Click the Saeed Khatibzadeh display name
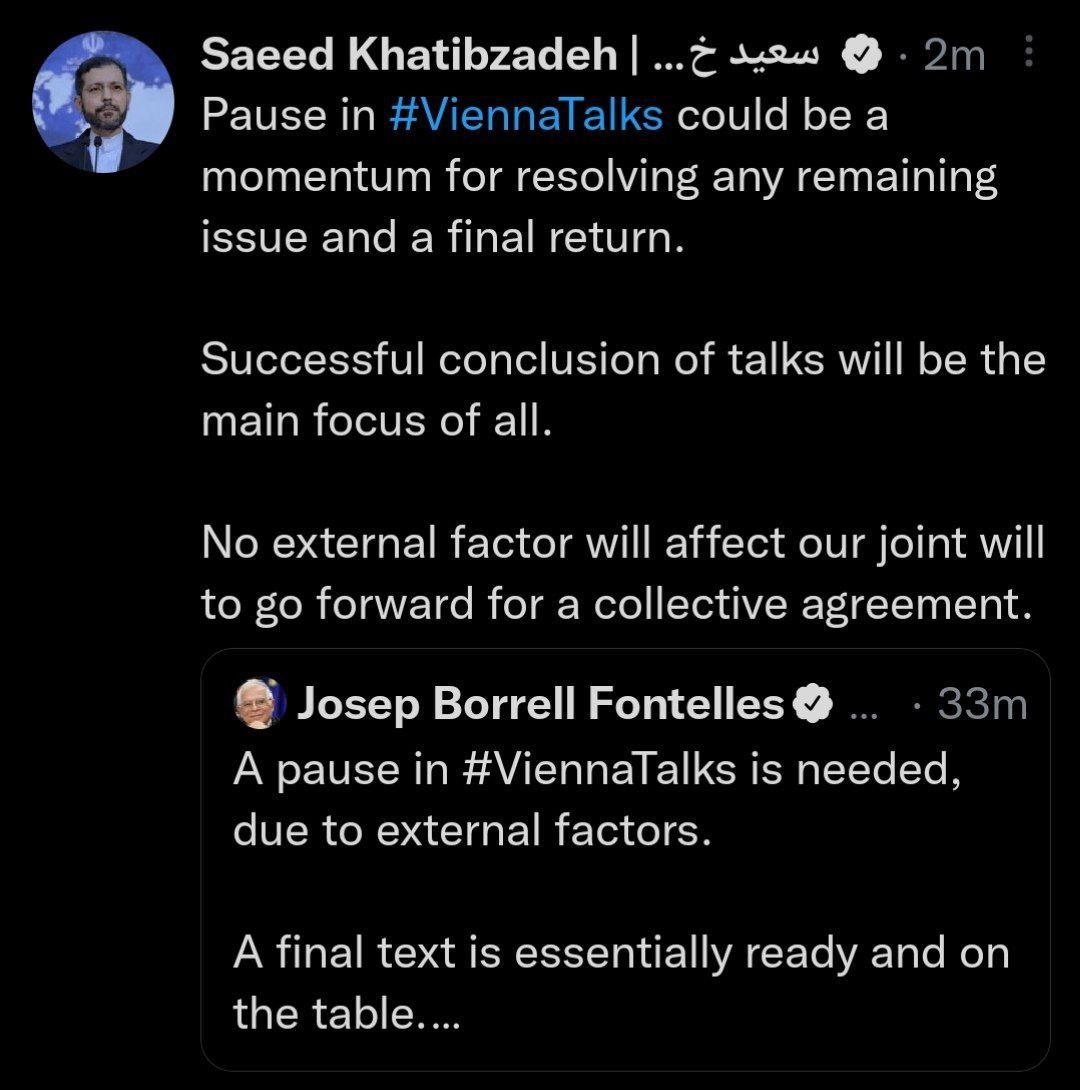 (x=409, y=54)
